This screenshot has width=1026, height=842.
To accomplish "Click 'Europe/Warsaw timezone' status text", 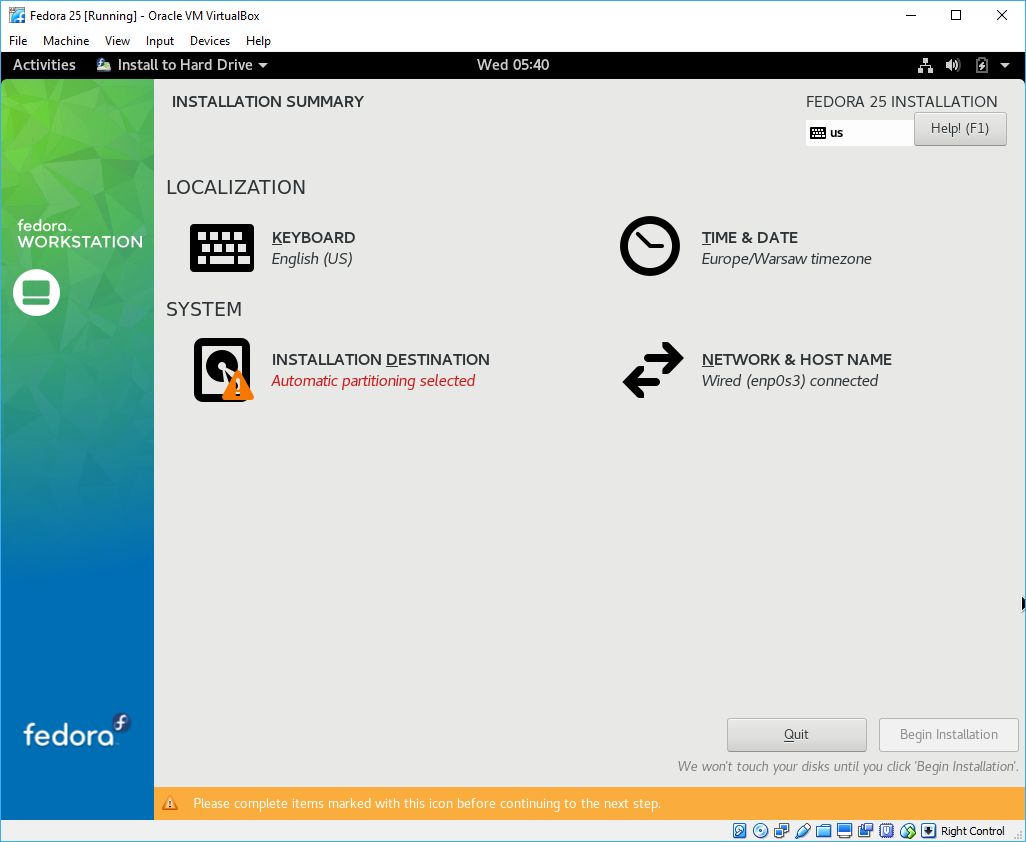I will [x=787, y=259].
